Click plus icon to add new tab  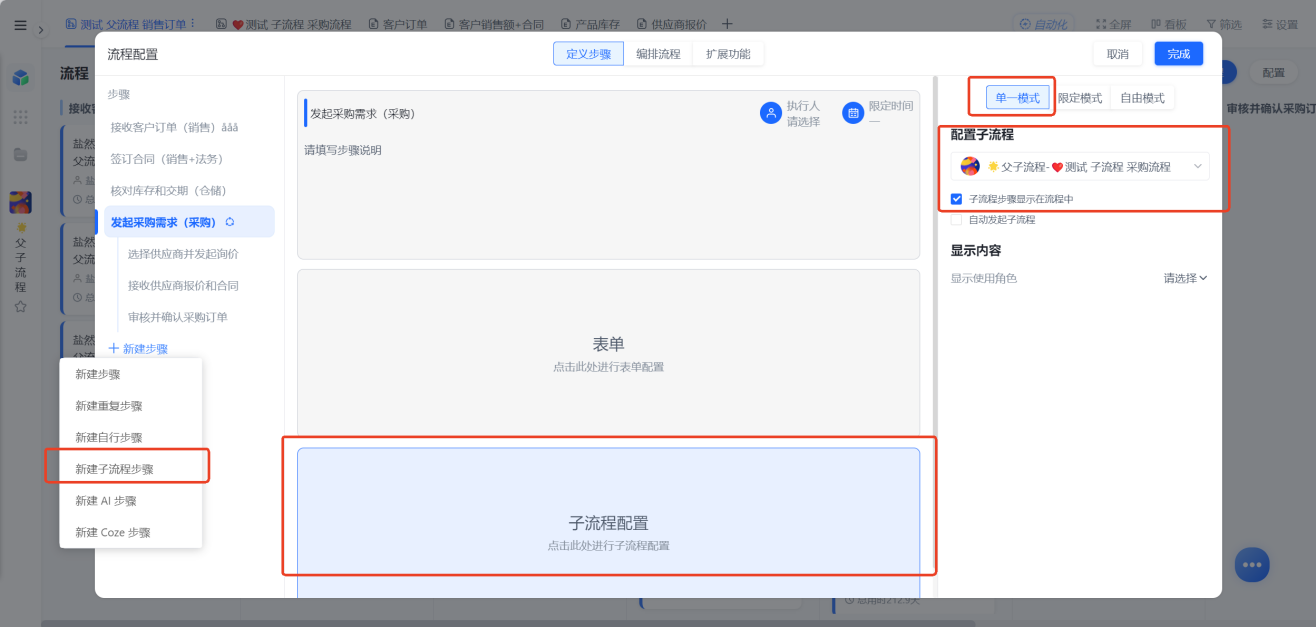(727, 23)
